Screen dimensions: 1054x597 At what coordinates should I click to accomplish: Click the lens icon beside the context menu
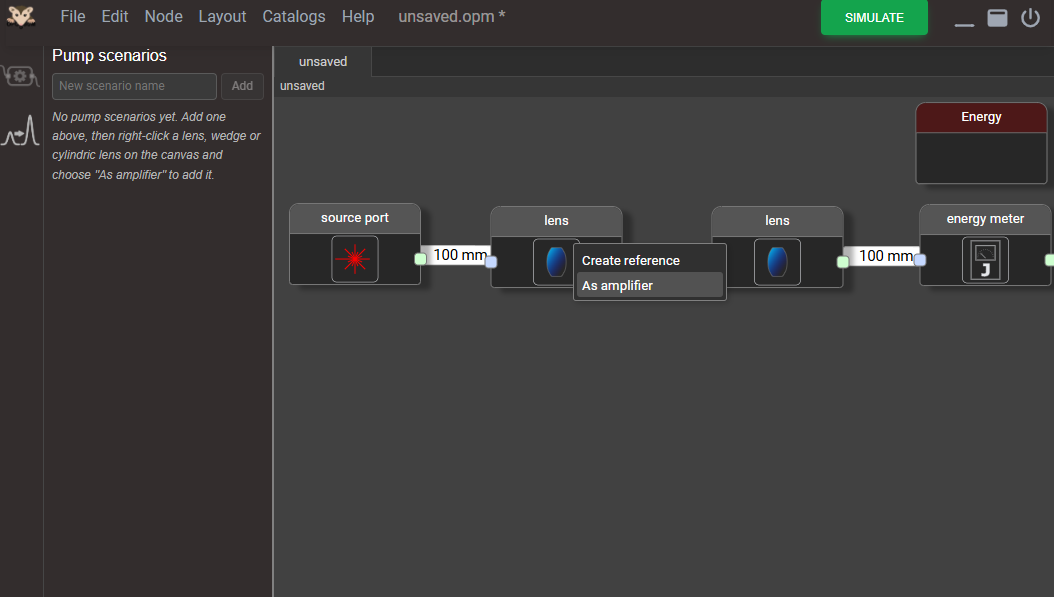[x=555, y=262]
